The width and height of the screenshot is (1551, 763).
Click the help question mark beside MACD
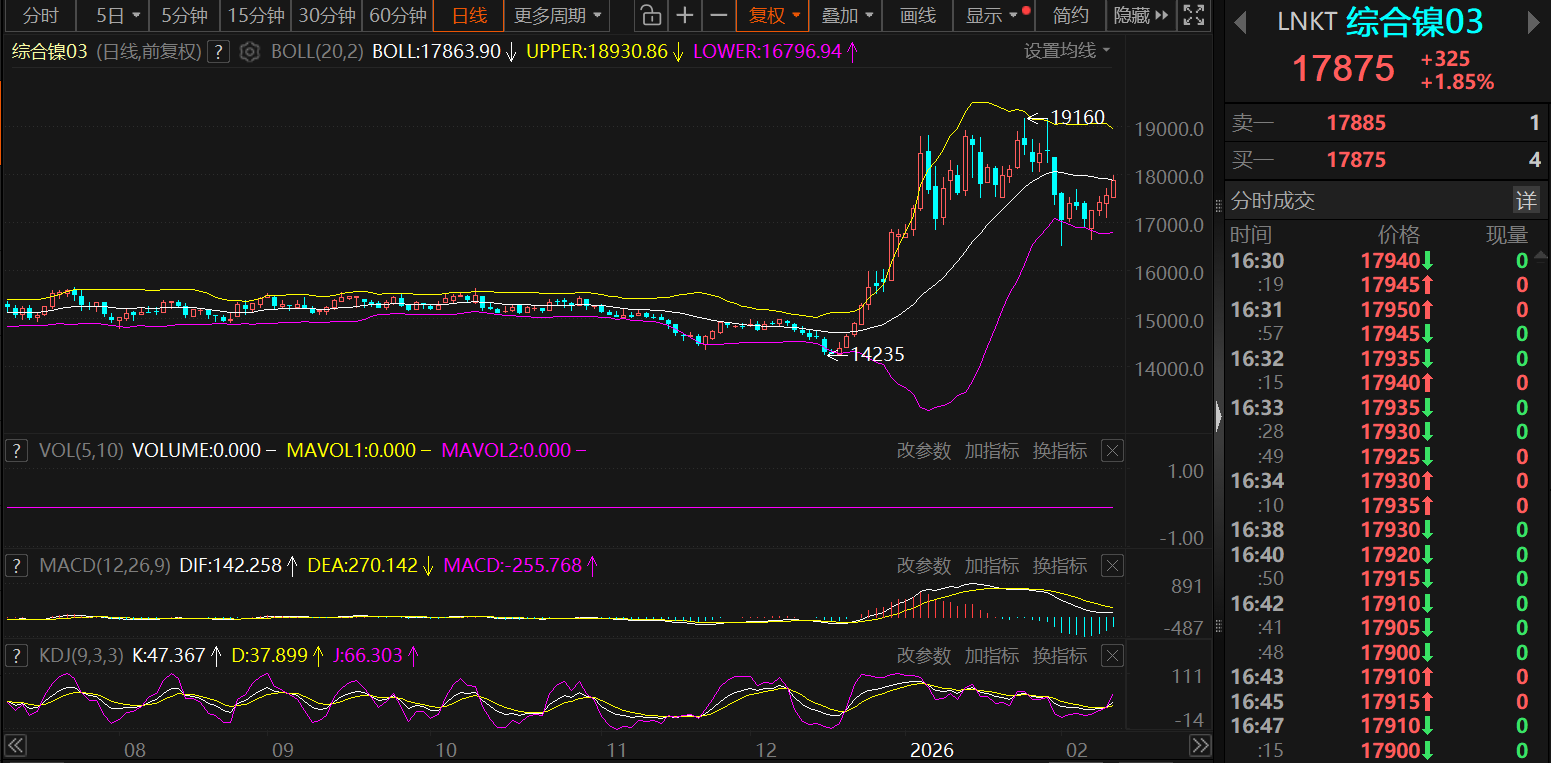(16, 566)
